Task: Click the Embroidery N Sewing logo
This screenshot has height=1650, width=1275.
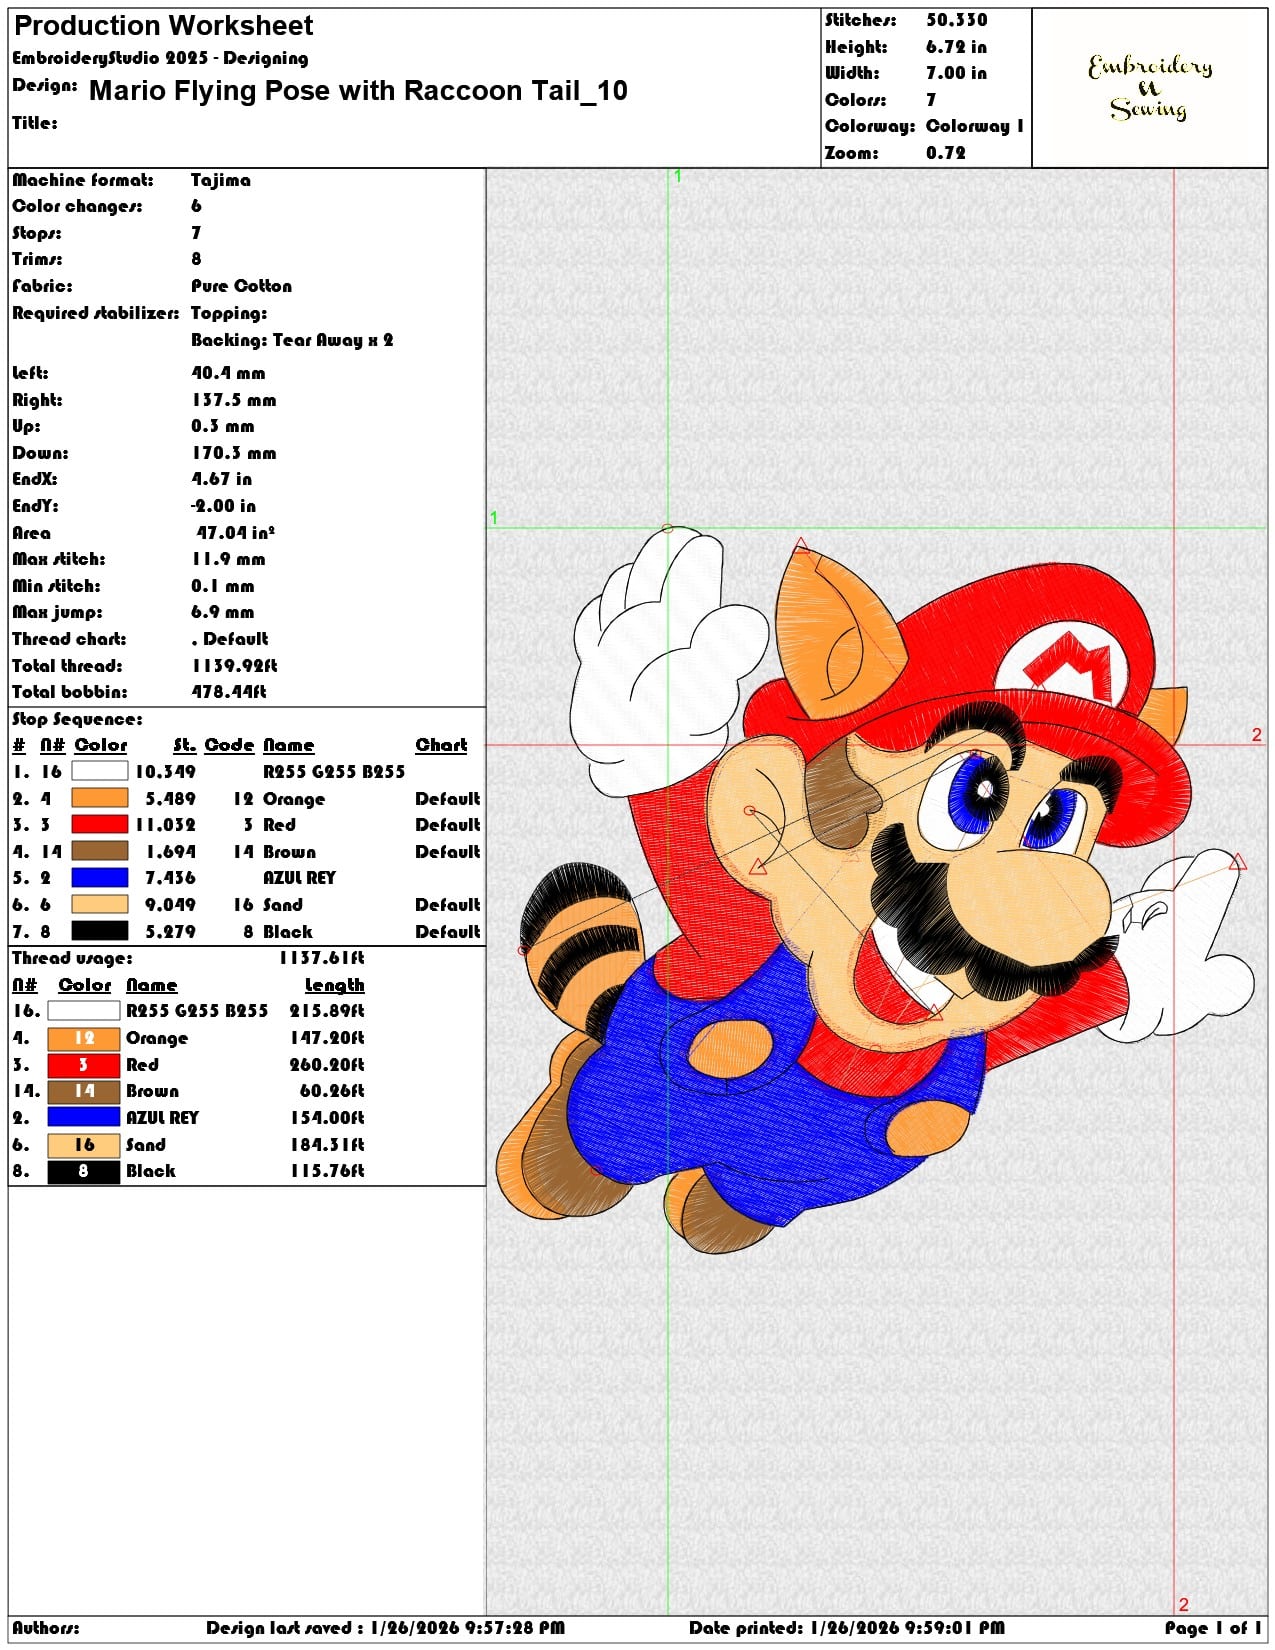Action: (x=1150, y=87)
